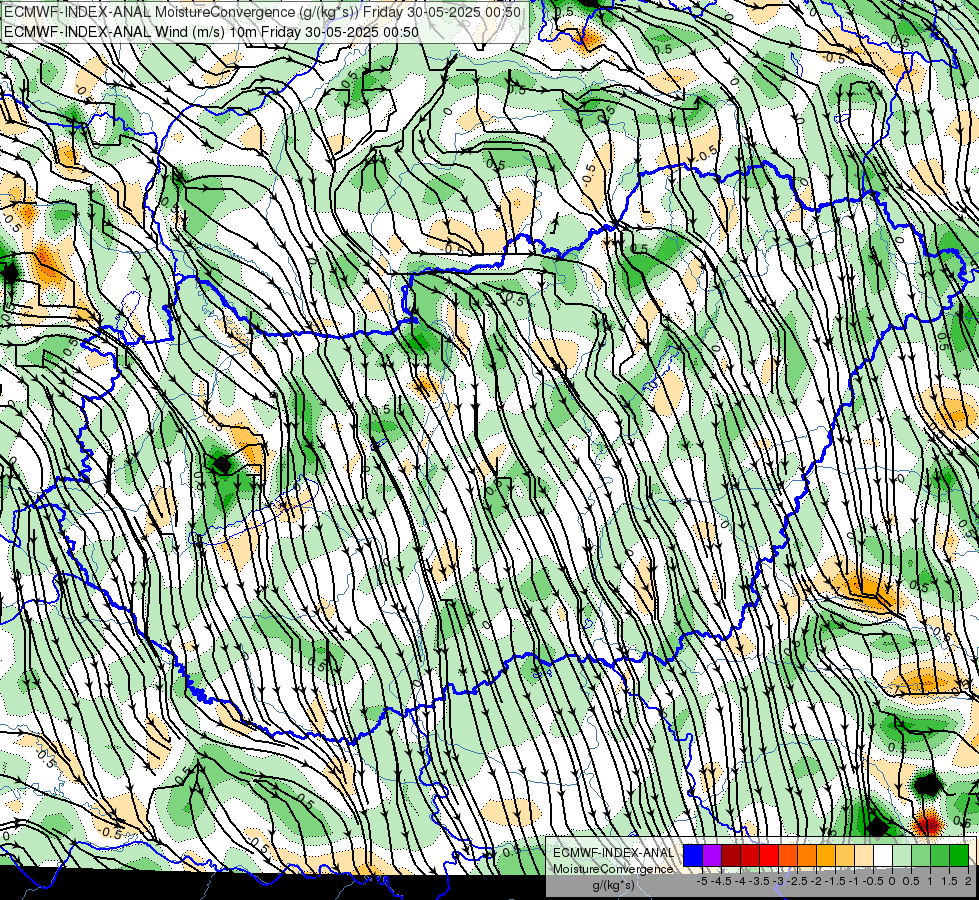Select legend swatch between -4 and -3.5
979x900 pixels.
tap(750, 855)
